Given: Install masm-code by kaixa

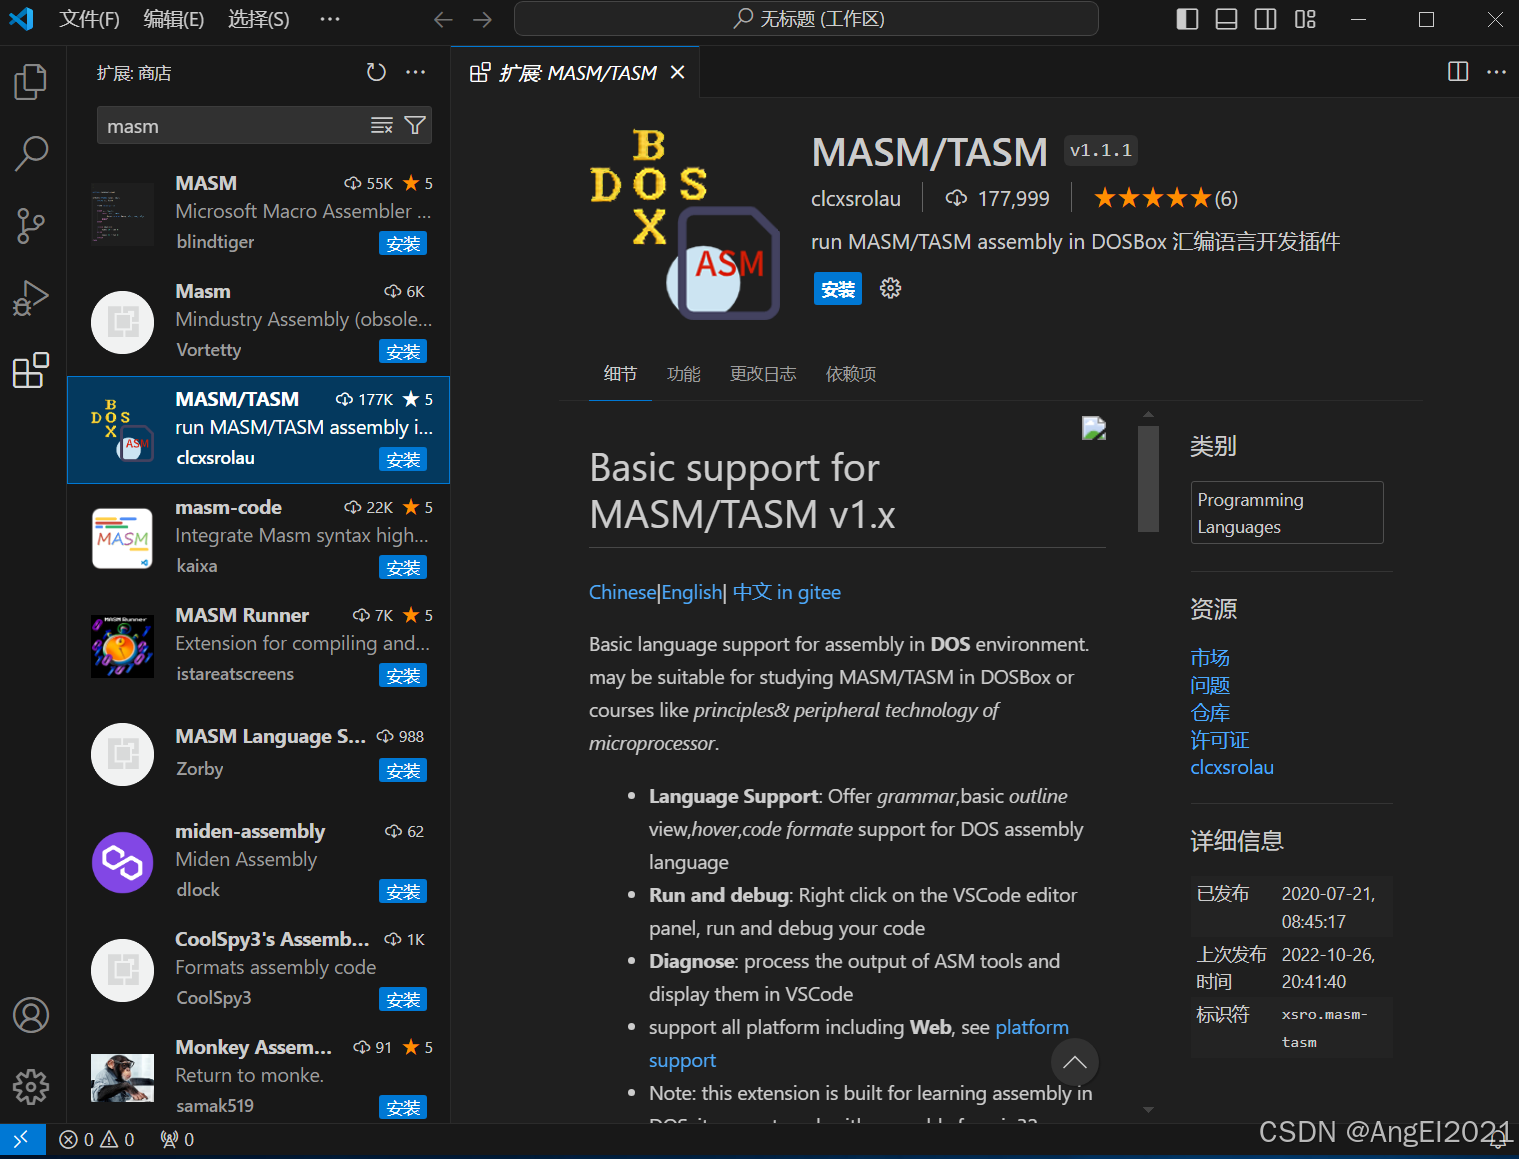Looking at the screenshot, I should [x=403, y=568].
